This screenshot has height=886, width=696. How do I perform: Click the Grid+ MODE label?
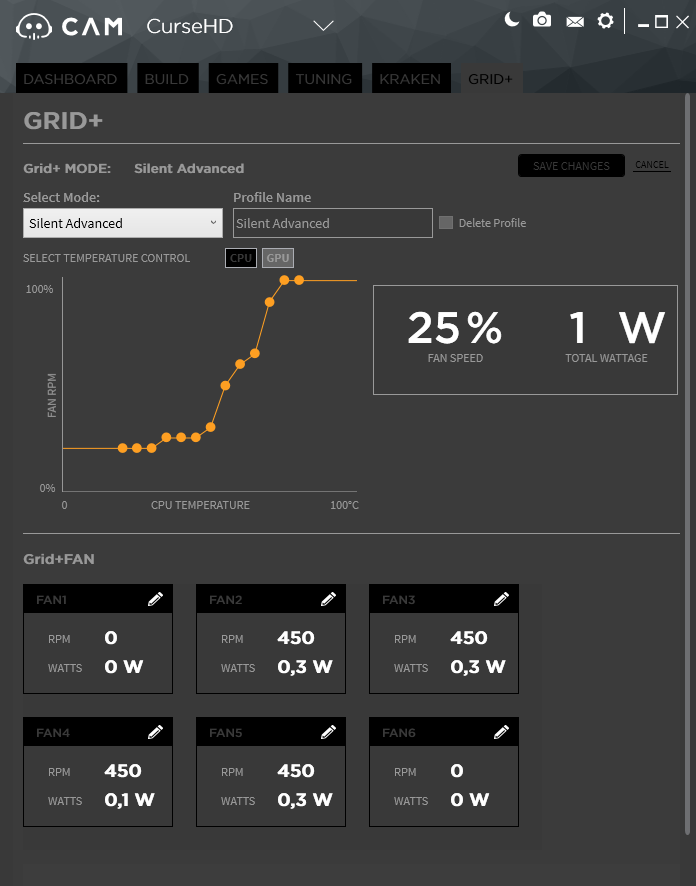pos(67,168)
